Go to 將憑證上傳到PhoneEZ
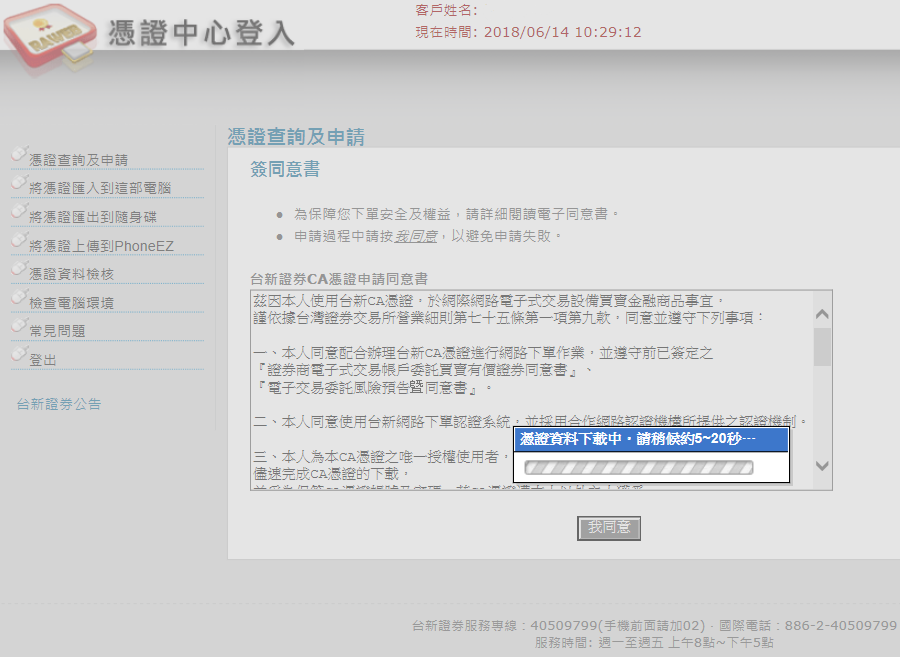 click(102, 246)
